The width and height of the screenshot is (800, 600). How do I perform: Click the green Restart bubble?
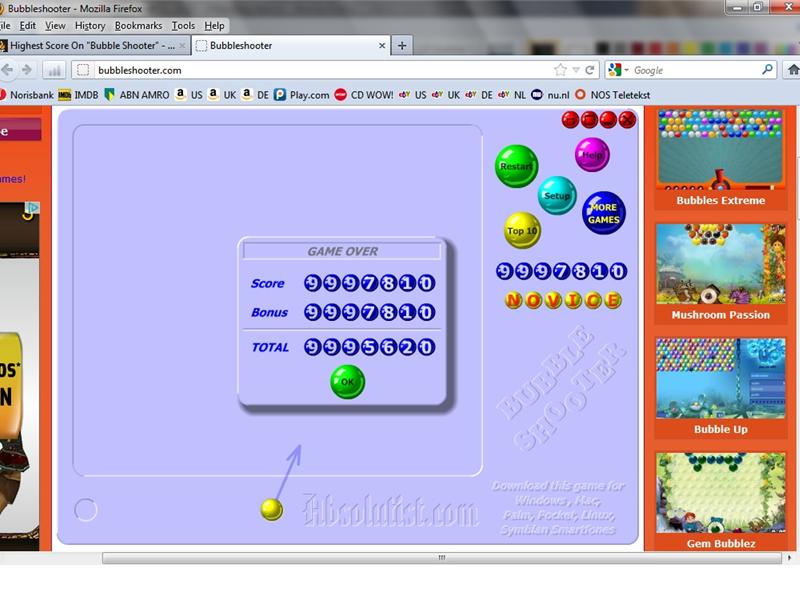coord(516,166)
